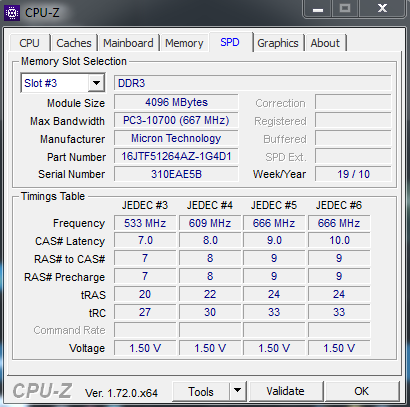Viewport: 410px width, 407px height.
Task: Click the empty Registered field
Action: [353, 120]
